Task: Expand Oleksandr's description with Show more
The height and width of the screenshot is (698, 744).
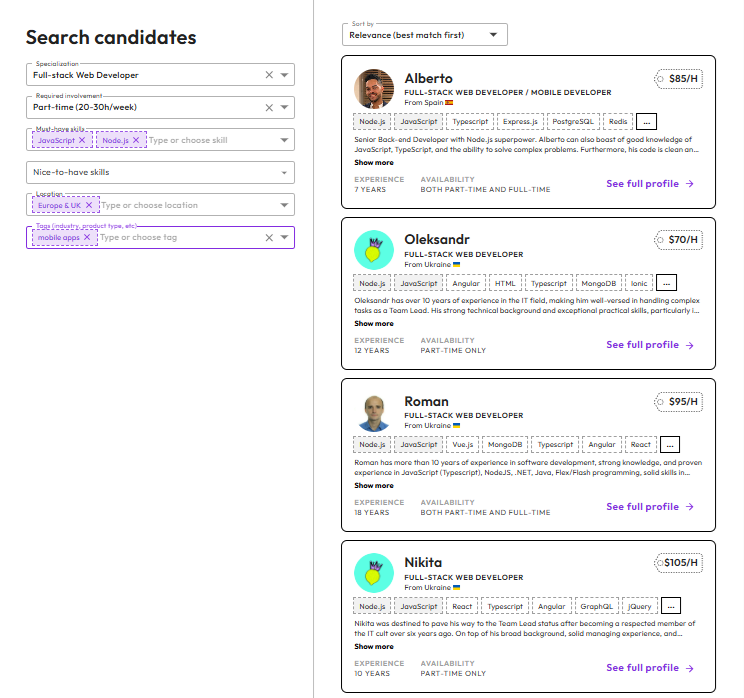Action: coord(374,324)
